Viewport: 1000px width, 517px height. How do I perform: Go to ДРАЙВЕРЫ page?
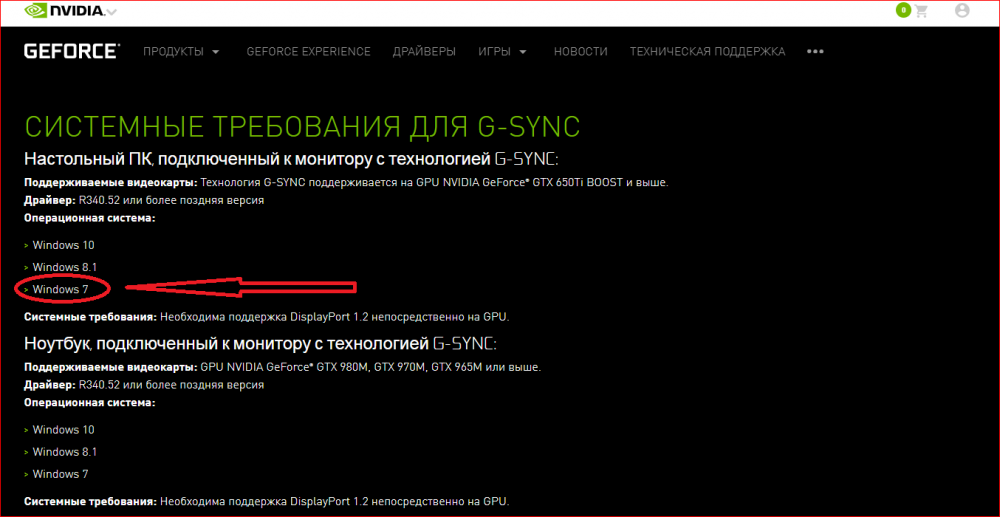click(x=424, y=52)
